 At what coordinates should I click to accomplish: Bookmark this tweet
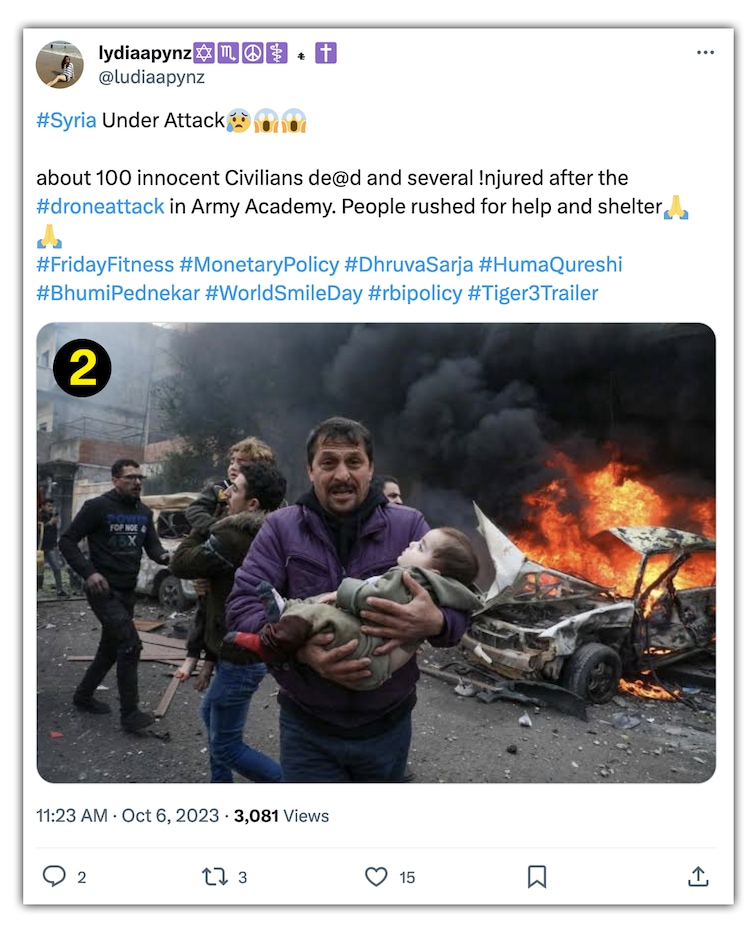(537, 876)
